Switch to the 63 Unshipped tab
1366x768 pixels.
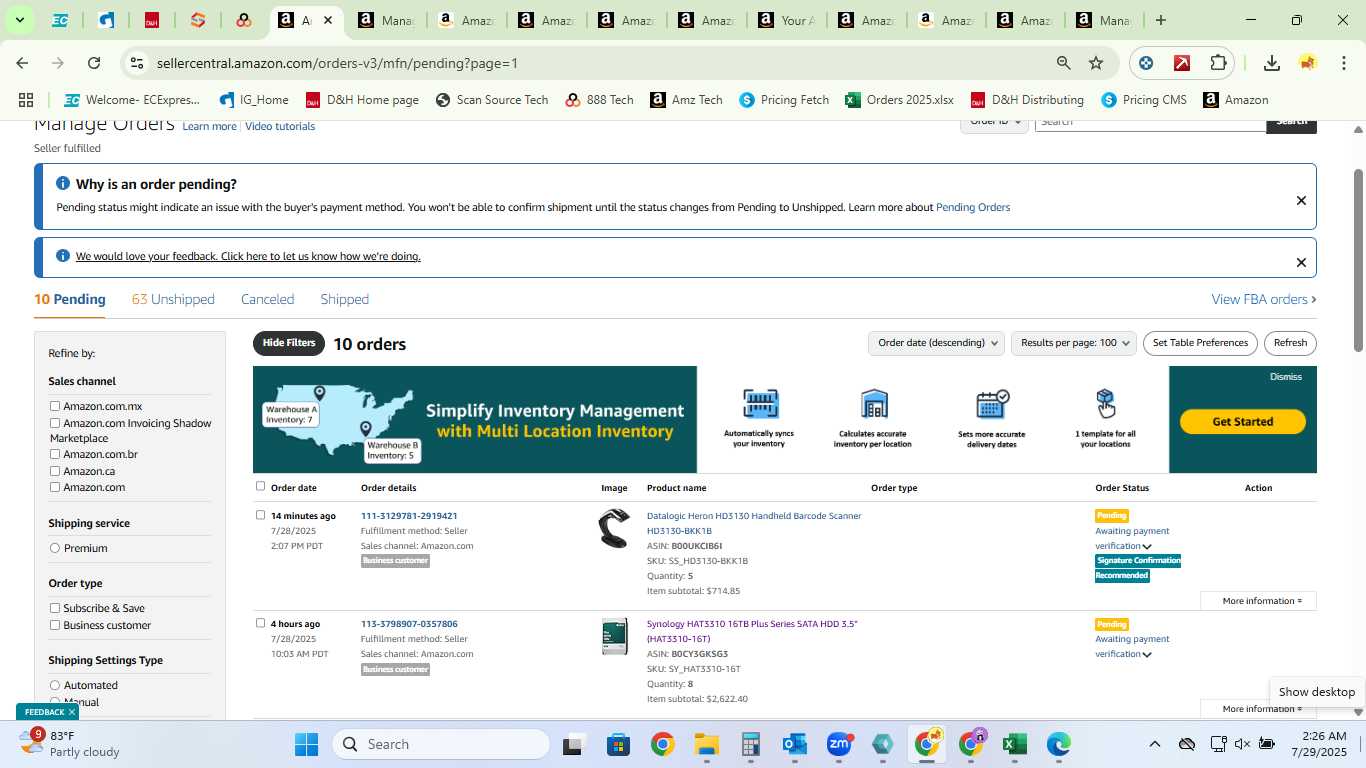pyautogui.click(x=173, y=299)
